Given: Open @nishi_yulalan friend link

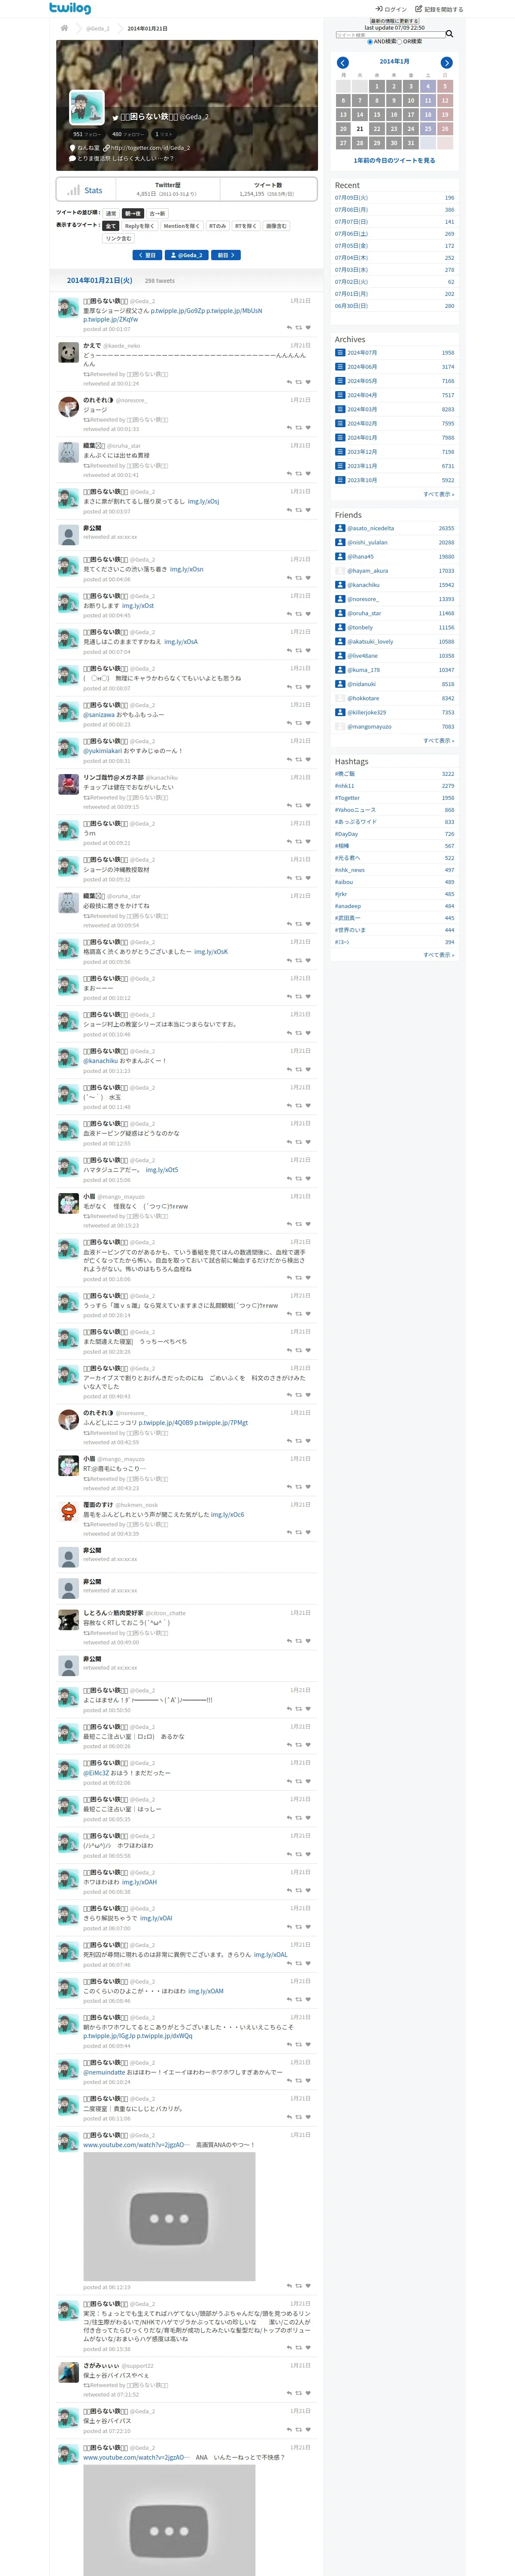Looking at the screenshot, I should [x=367, y=542].
